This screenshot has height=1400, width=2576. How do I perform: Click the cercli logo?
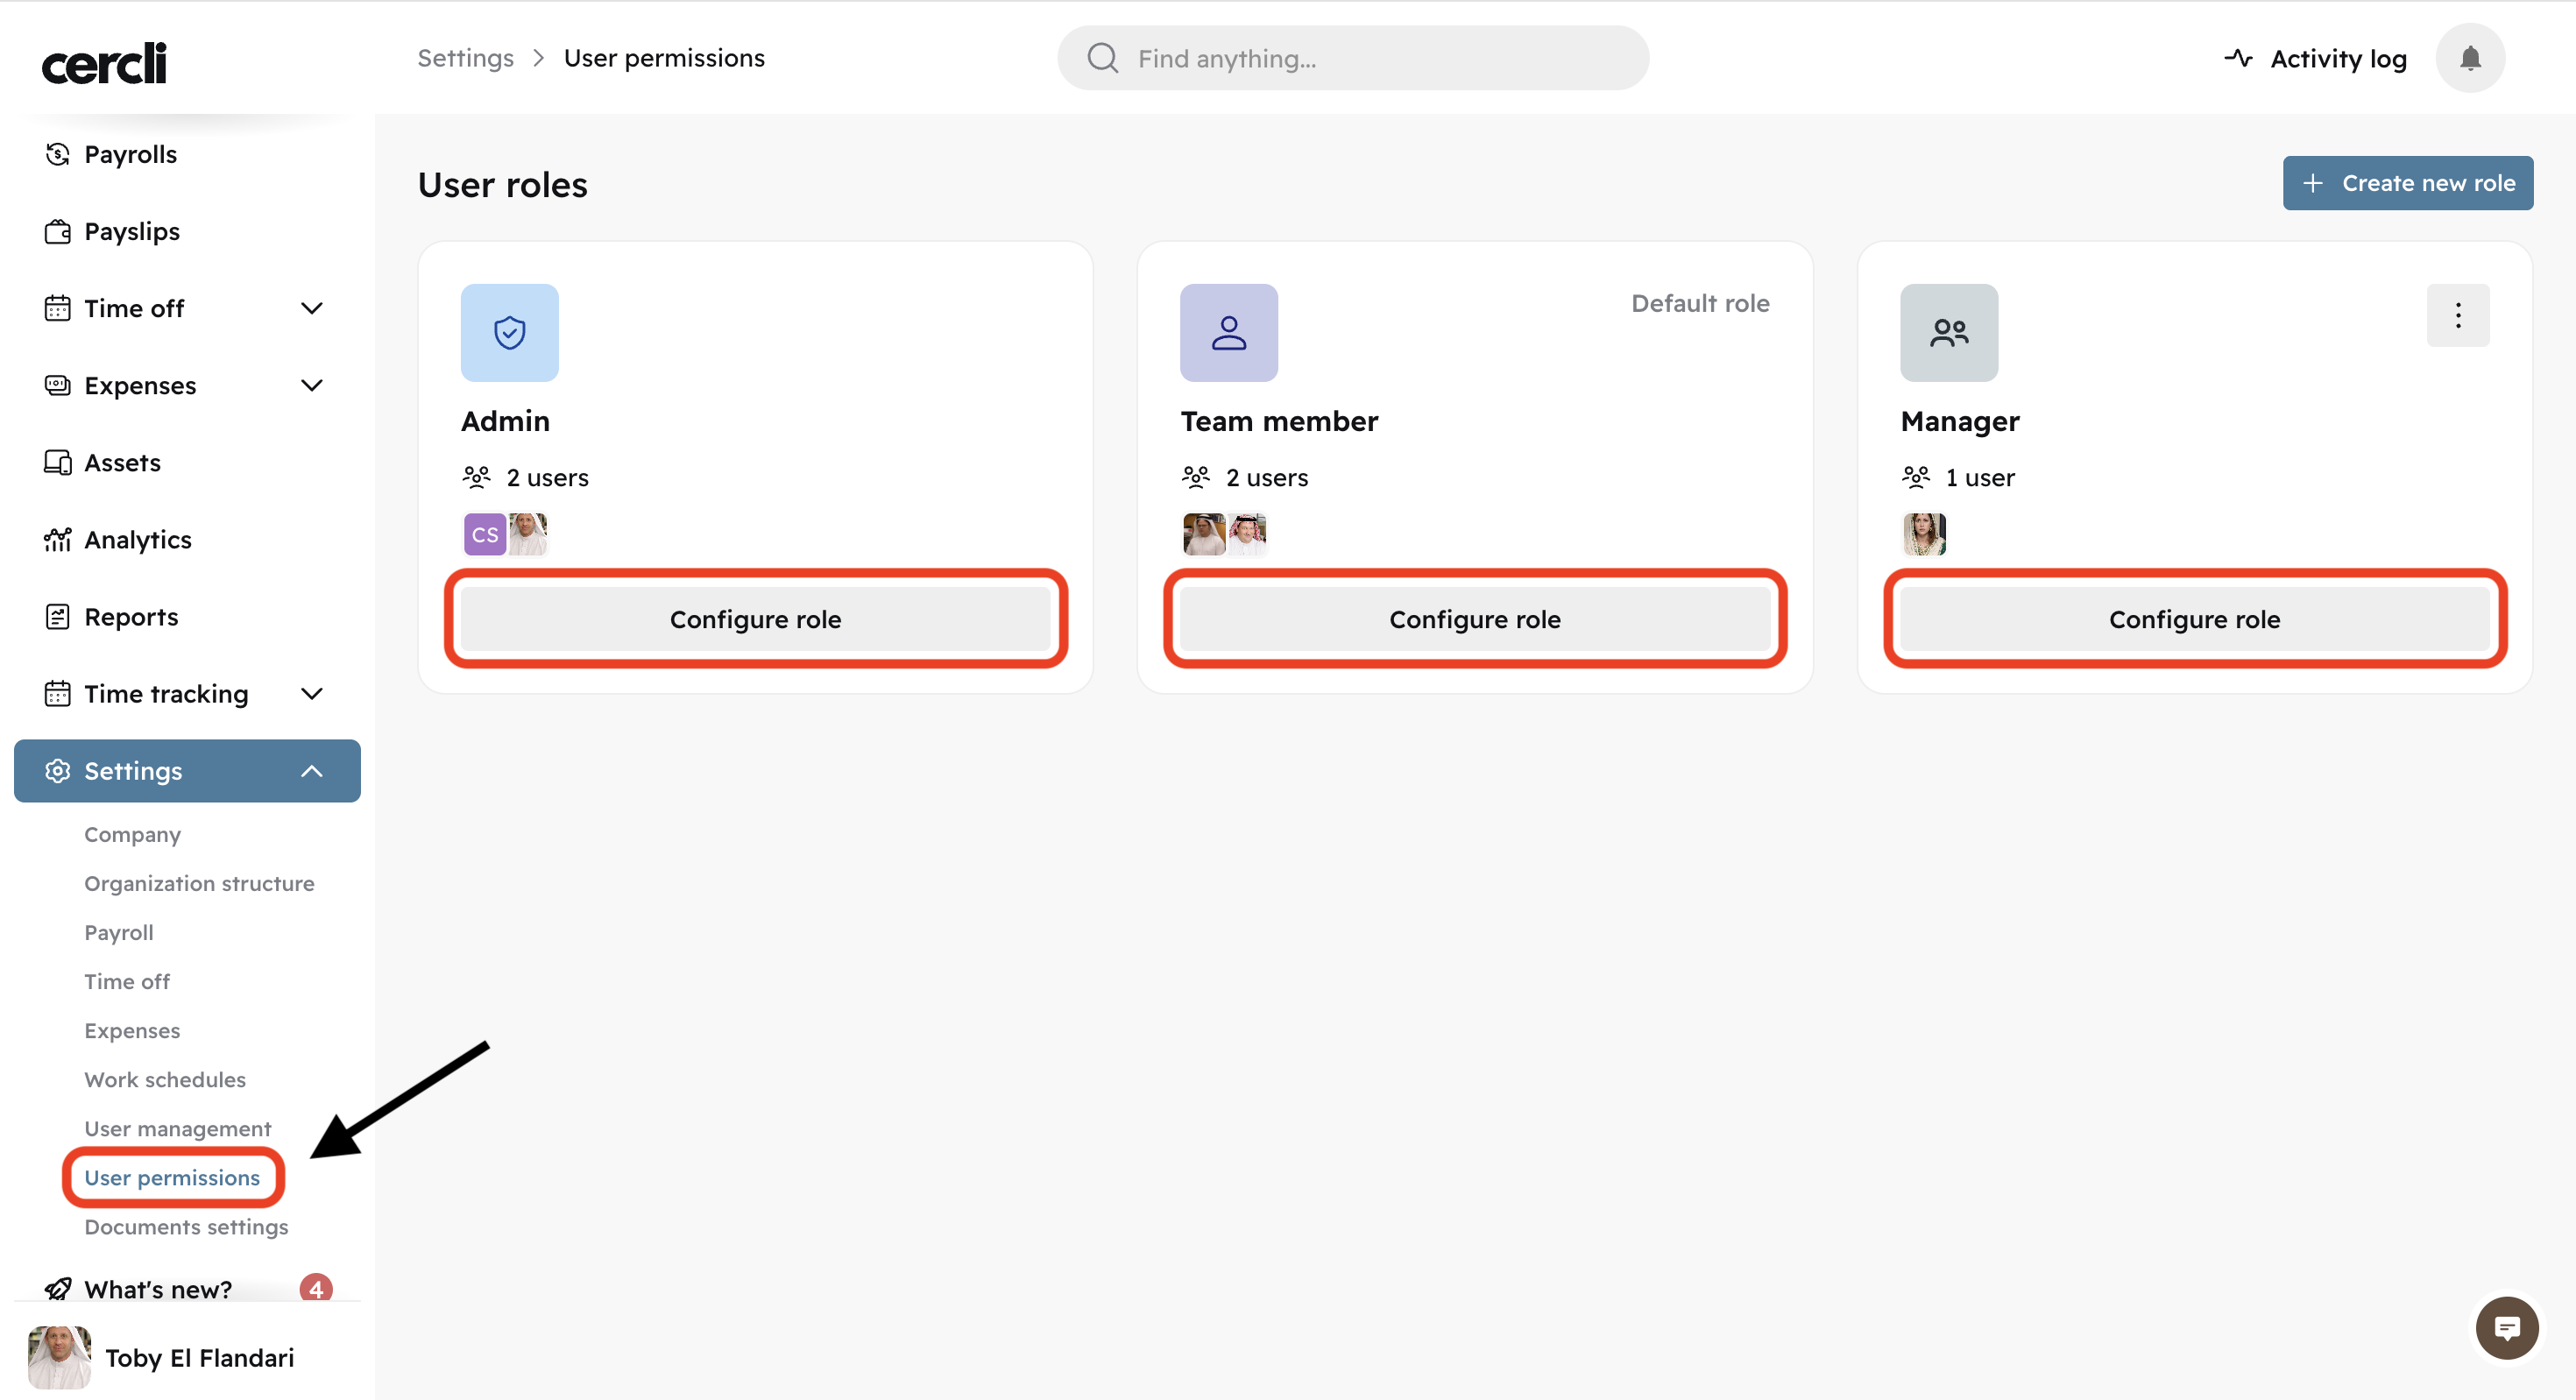(104, 63)
